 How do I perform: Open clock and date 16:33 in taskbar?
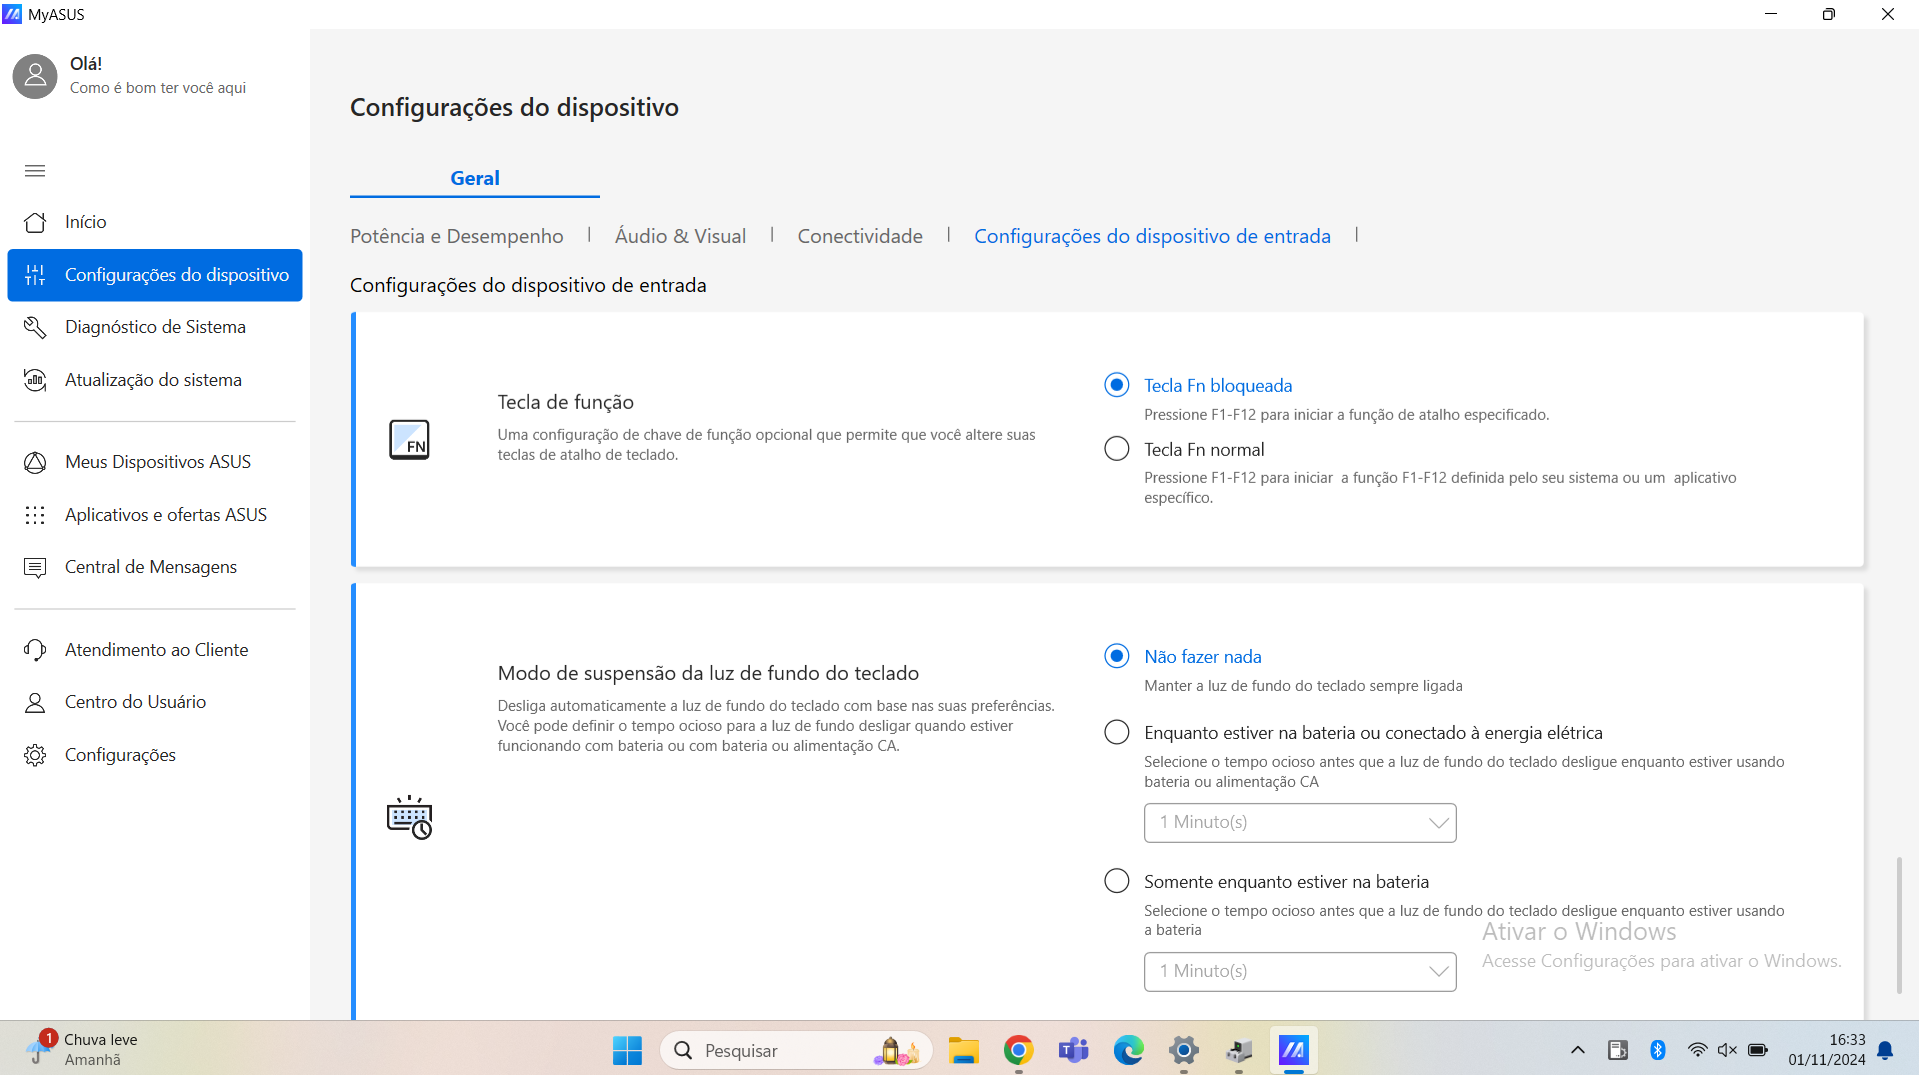(x=1827, y=1050)
